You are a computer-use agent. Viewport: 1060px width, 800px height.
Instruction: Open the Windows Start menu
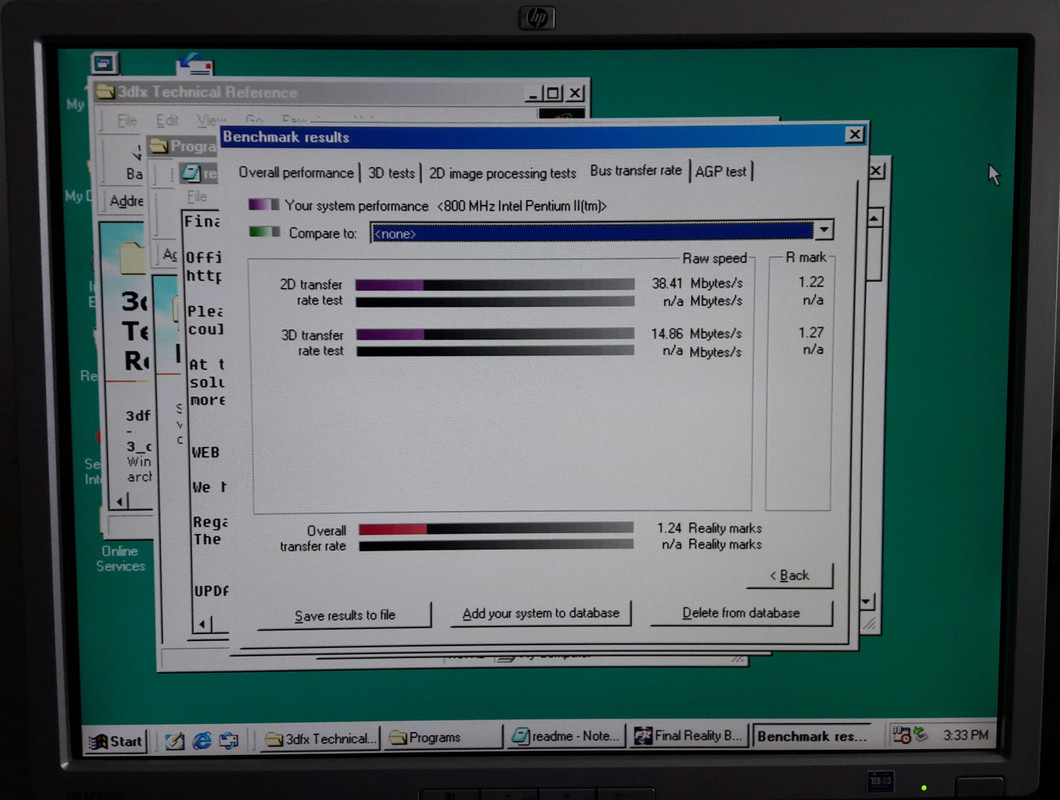(x=116, y=741)
